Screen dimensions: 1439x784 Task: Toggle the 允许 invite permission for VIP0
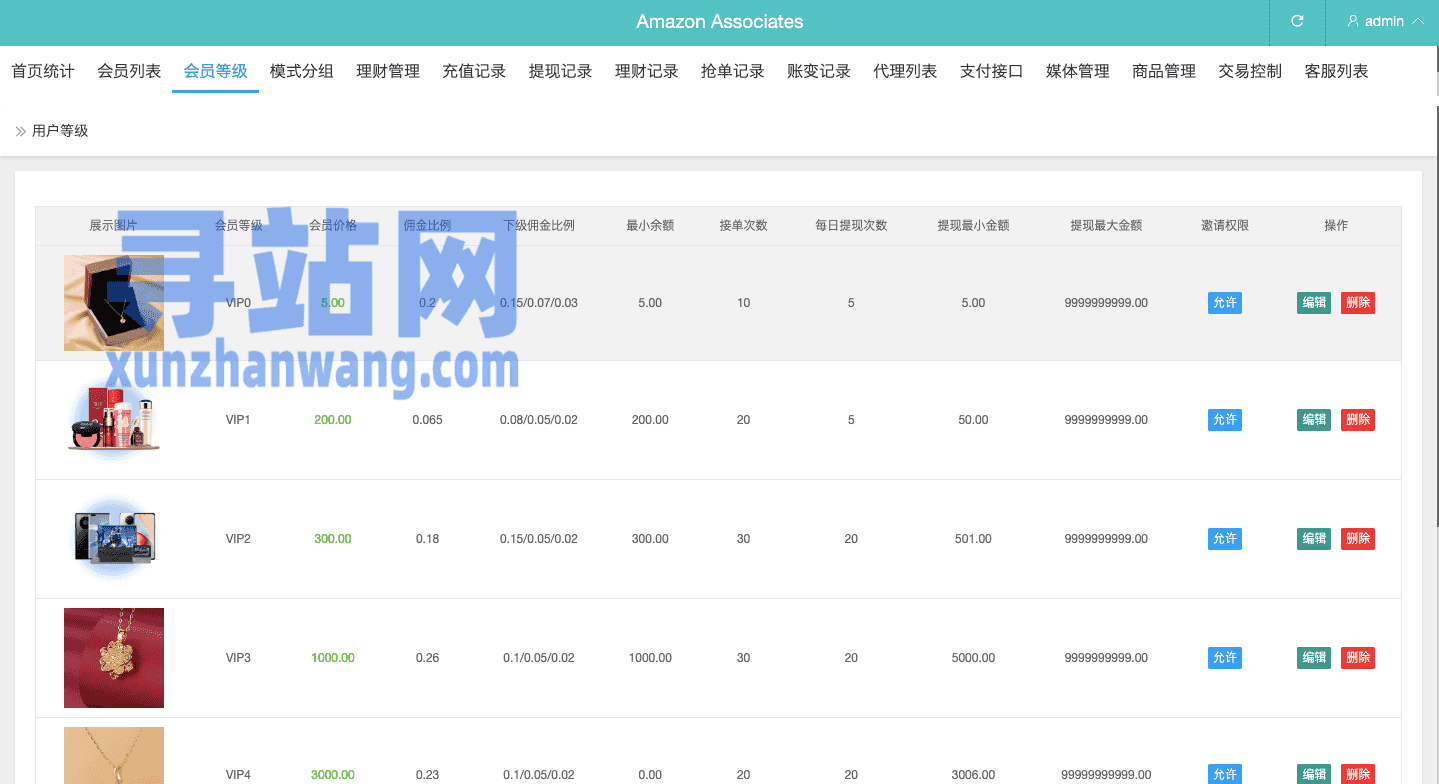[x=1224, y=303]
